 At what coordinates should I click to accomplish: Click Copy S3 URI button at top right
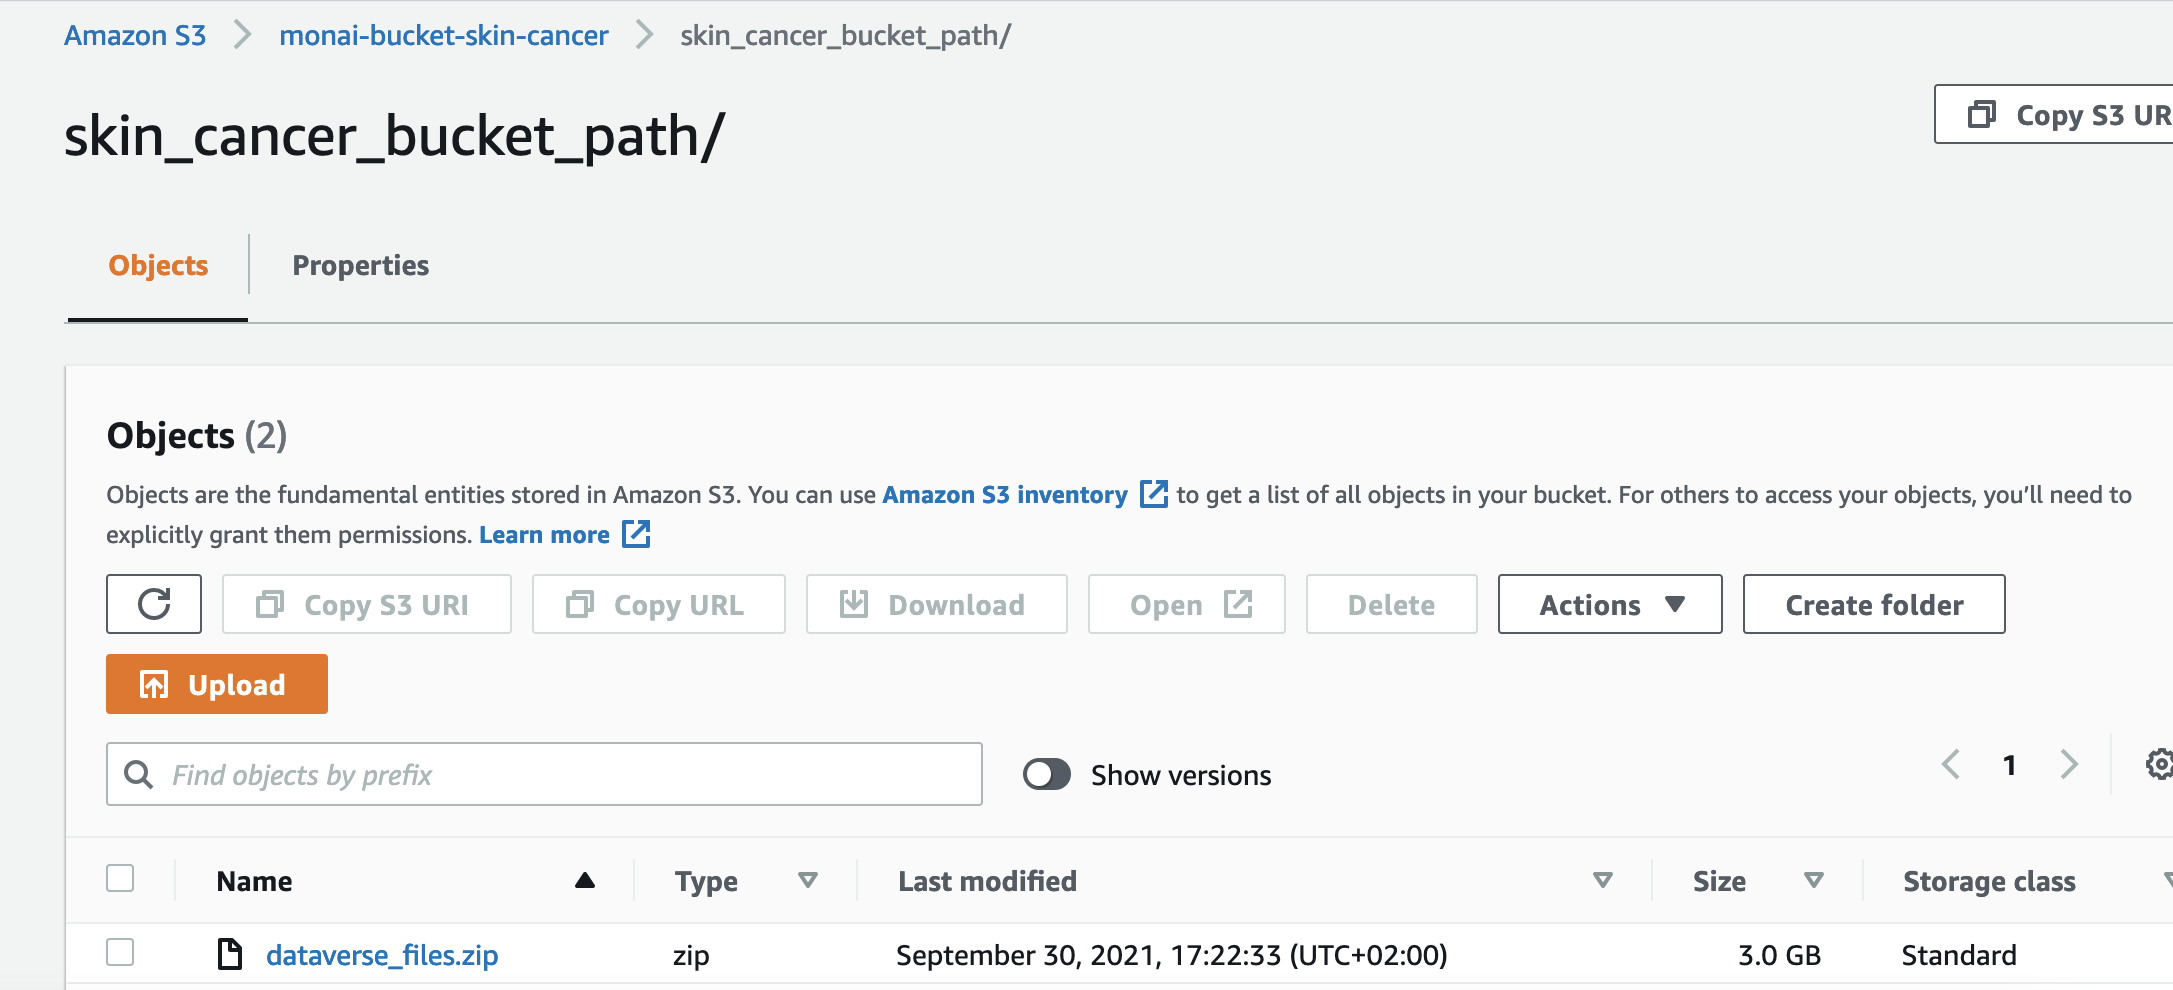(2055, 114)
